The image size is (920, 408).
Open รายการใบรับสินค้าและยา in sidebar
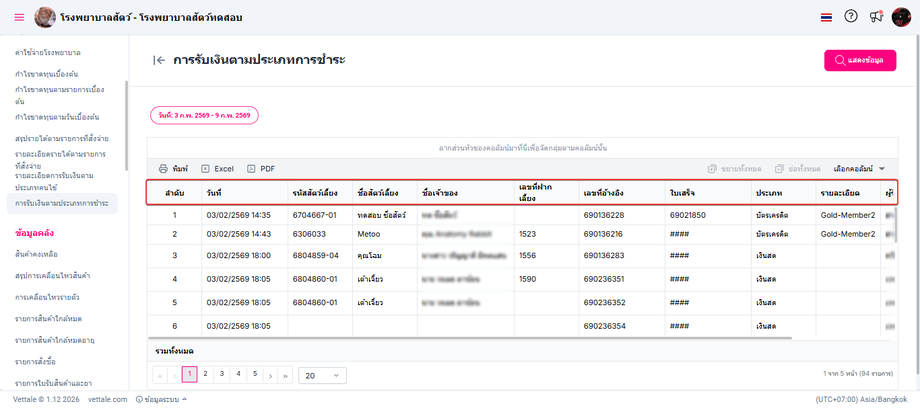pos(53,383)
